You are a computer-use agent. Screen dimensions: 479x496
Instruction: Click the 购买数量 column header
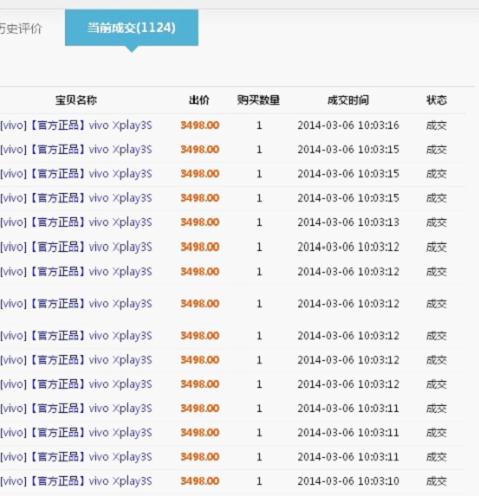(258, 100)
